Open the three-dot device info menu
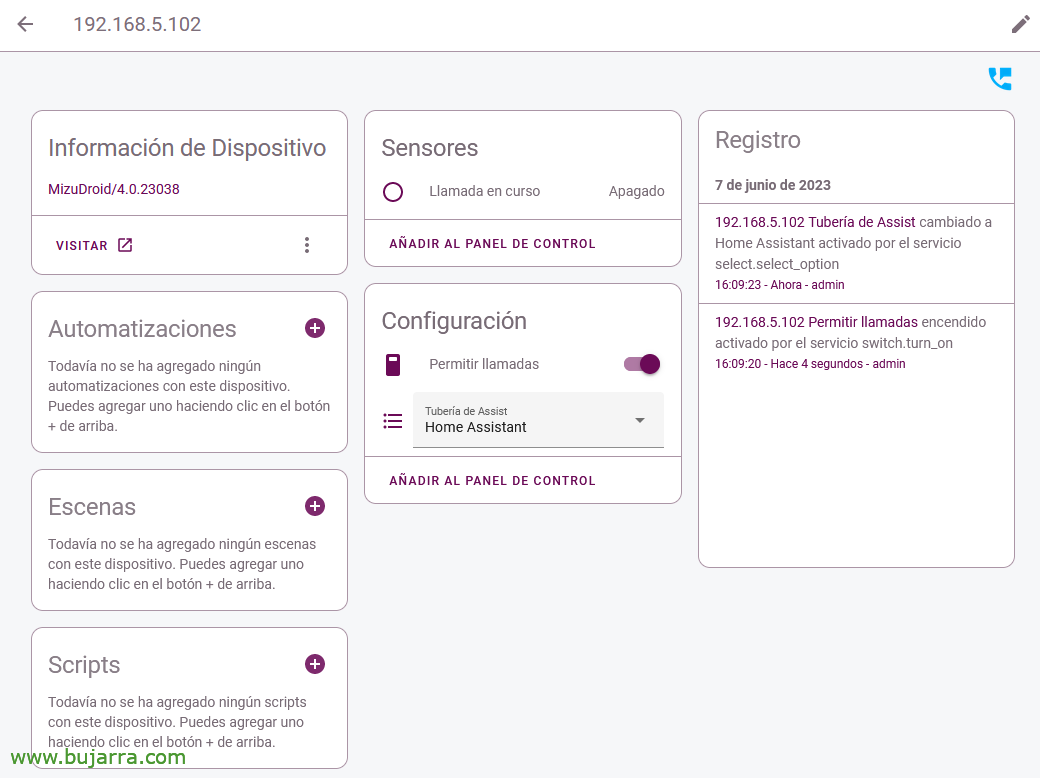Viewport: 1040px width, 778px height. tap(306, 245)
